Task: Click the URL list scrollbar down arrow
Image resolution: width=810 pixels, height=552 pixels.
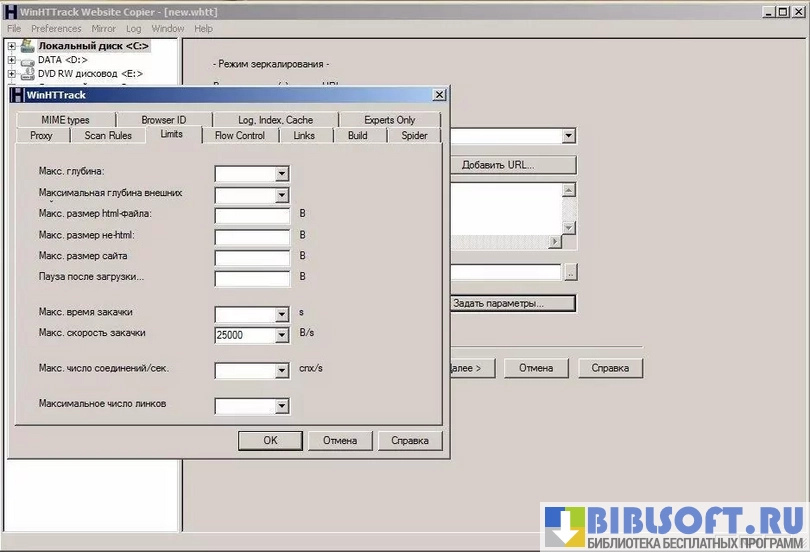Action: pyautogui.click(x=569, y=228)
